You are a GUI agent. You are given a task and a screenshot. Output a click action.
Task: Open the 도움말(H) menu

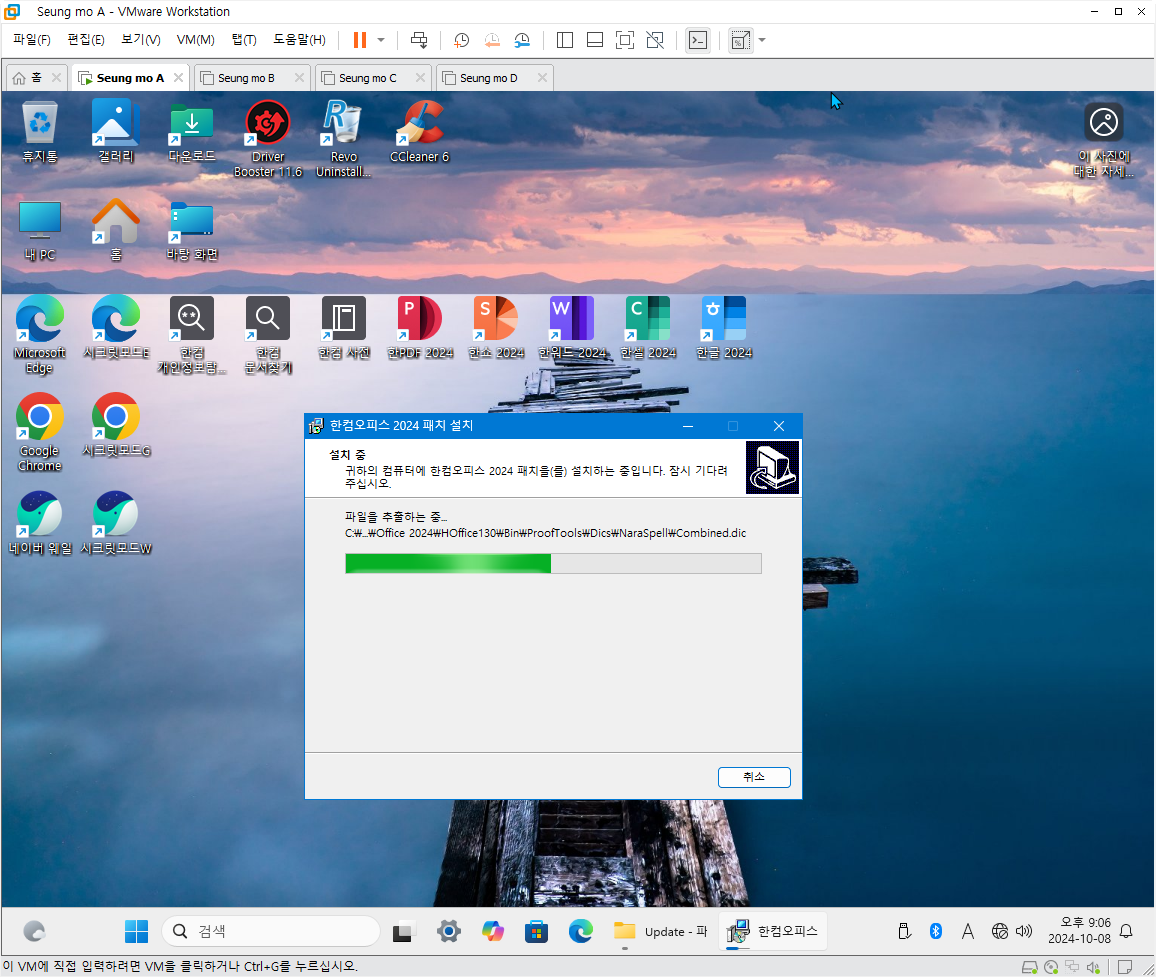[x=299, y=40]
